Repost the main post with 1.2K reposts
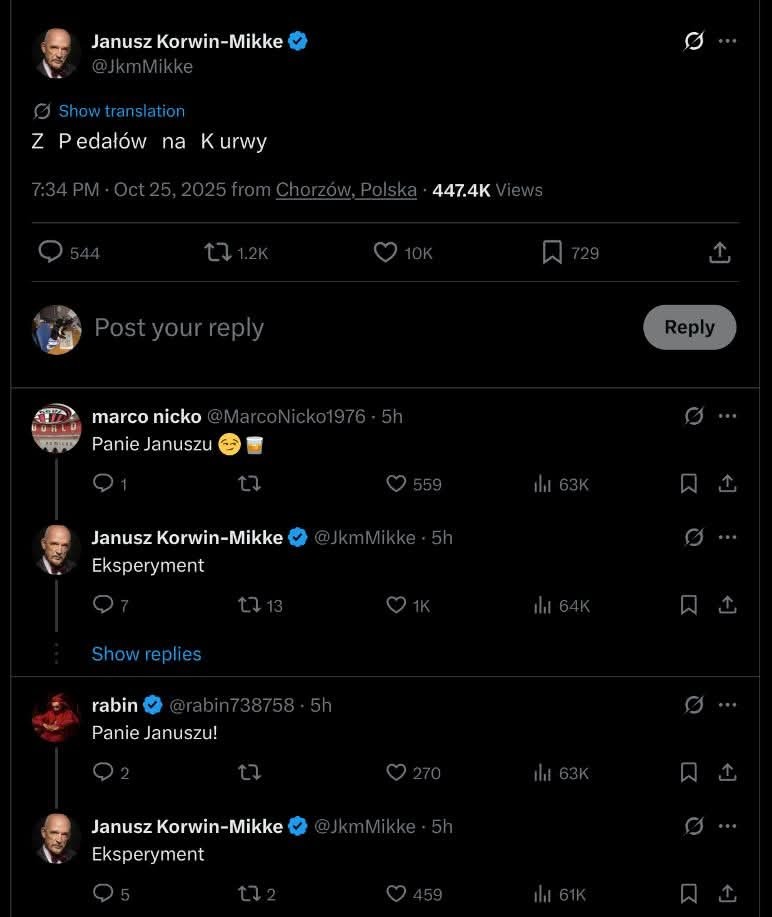Image resolution: width=772 pixels, height=917 pixels. tap(218, 253)
